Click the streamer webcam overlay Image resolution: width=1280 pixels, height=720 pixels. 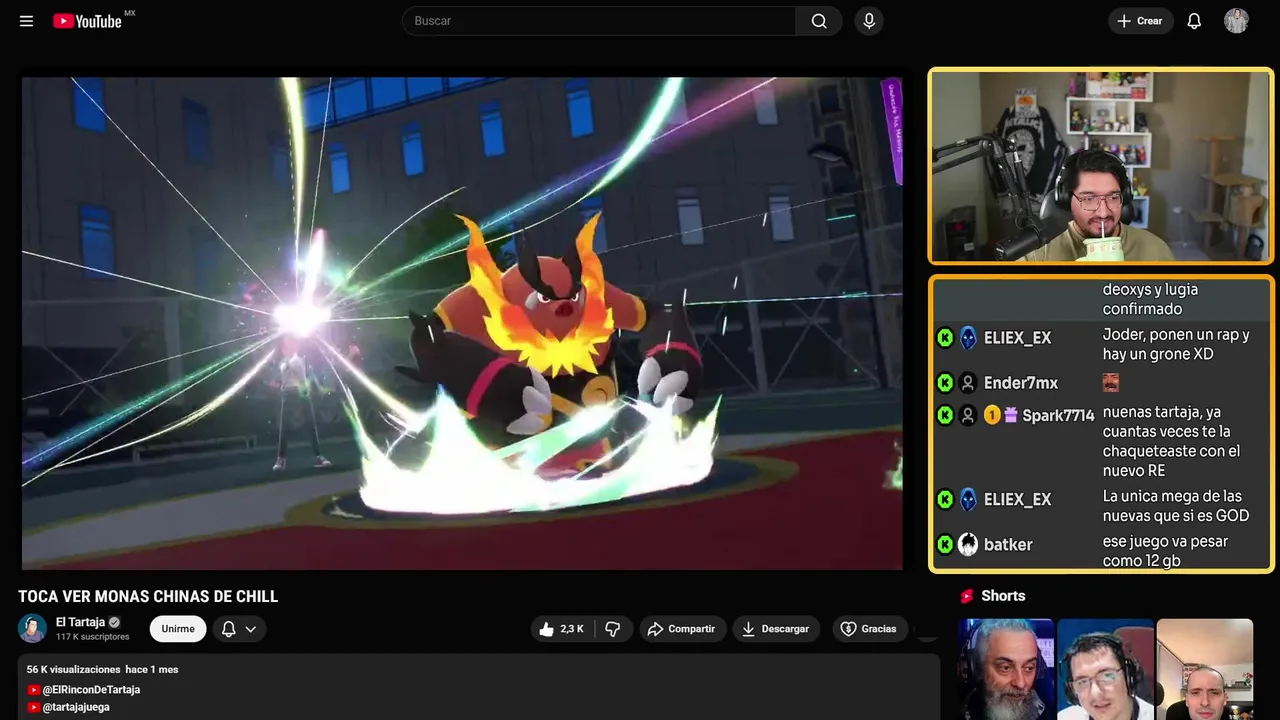click(x=1101, y=166)
